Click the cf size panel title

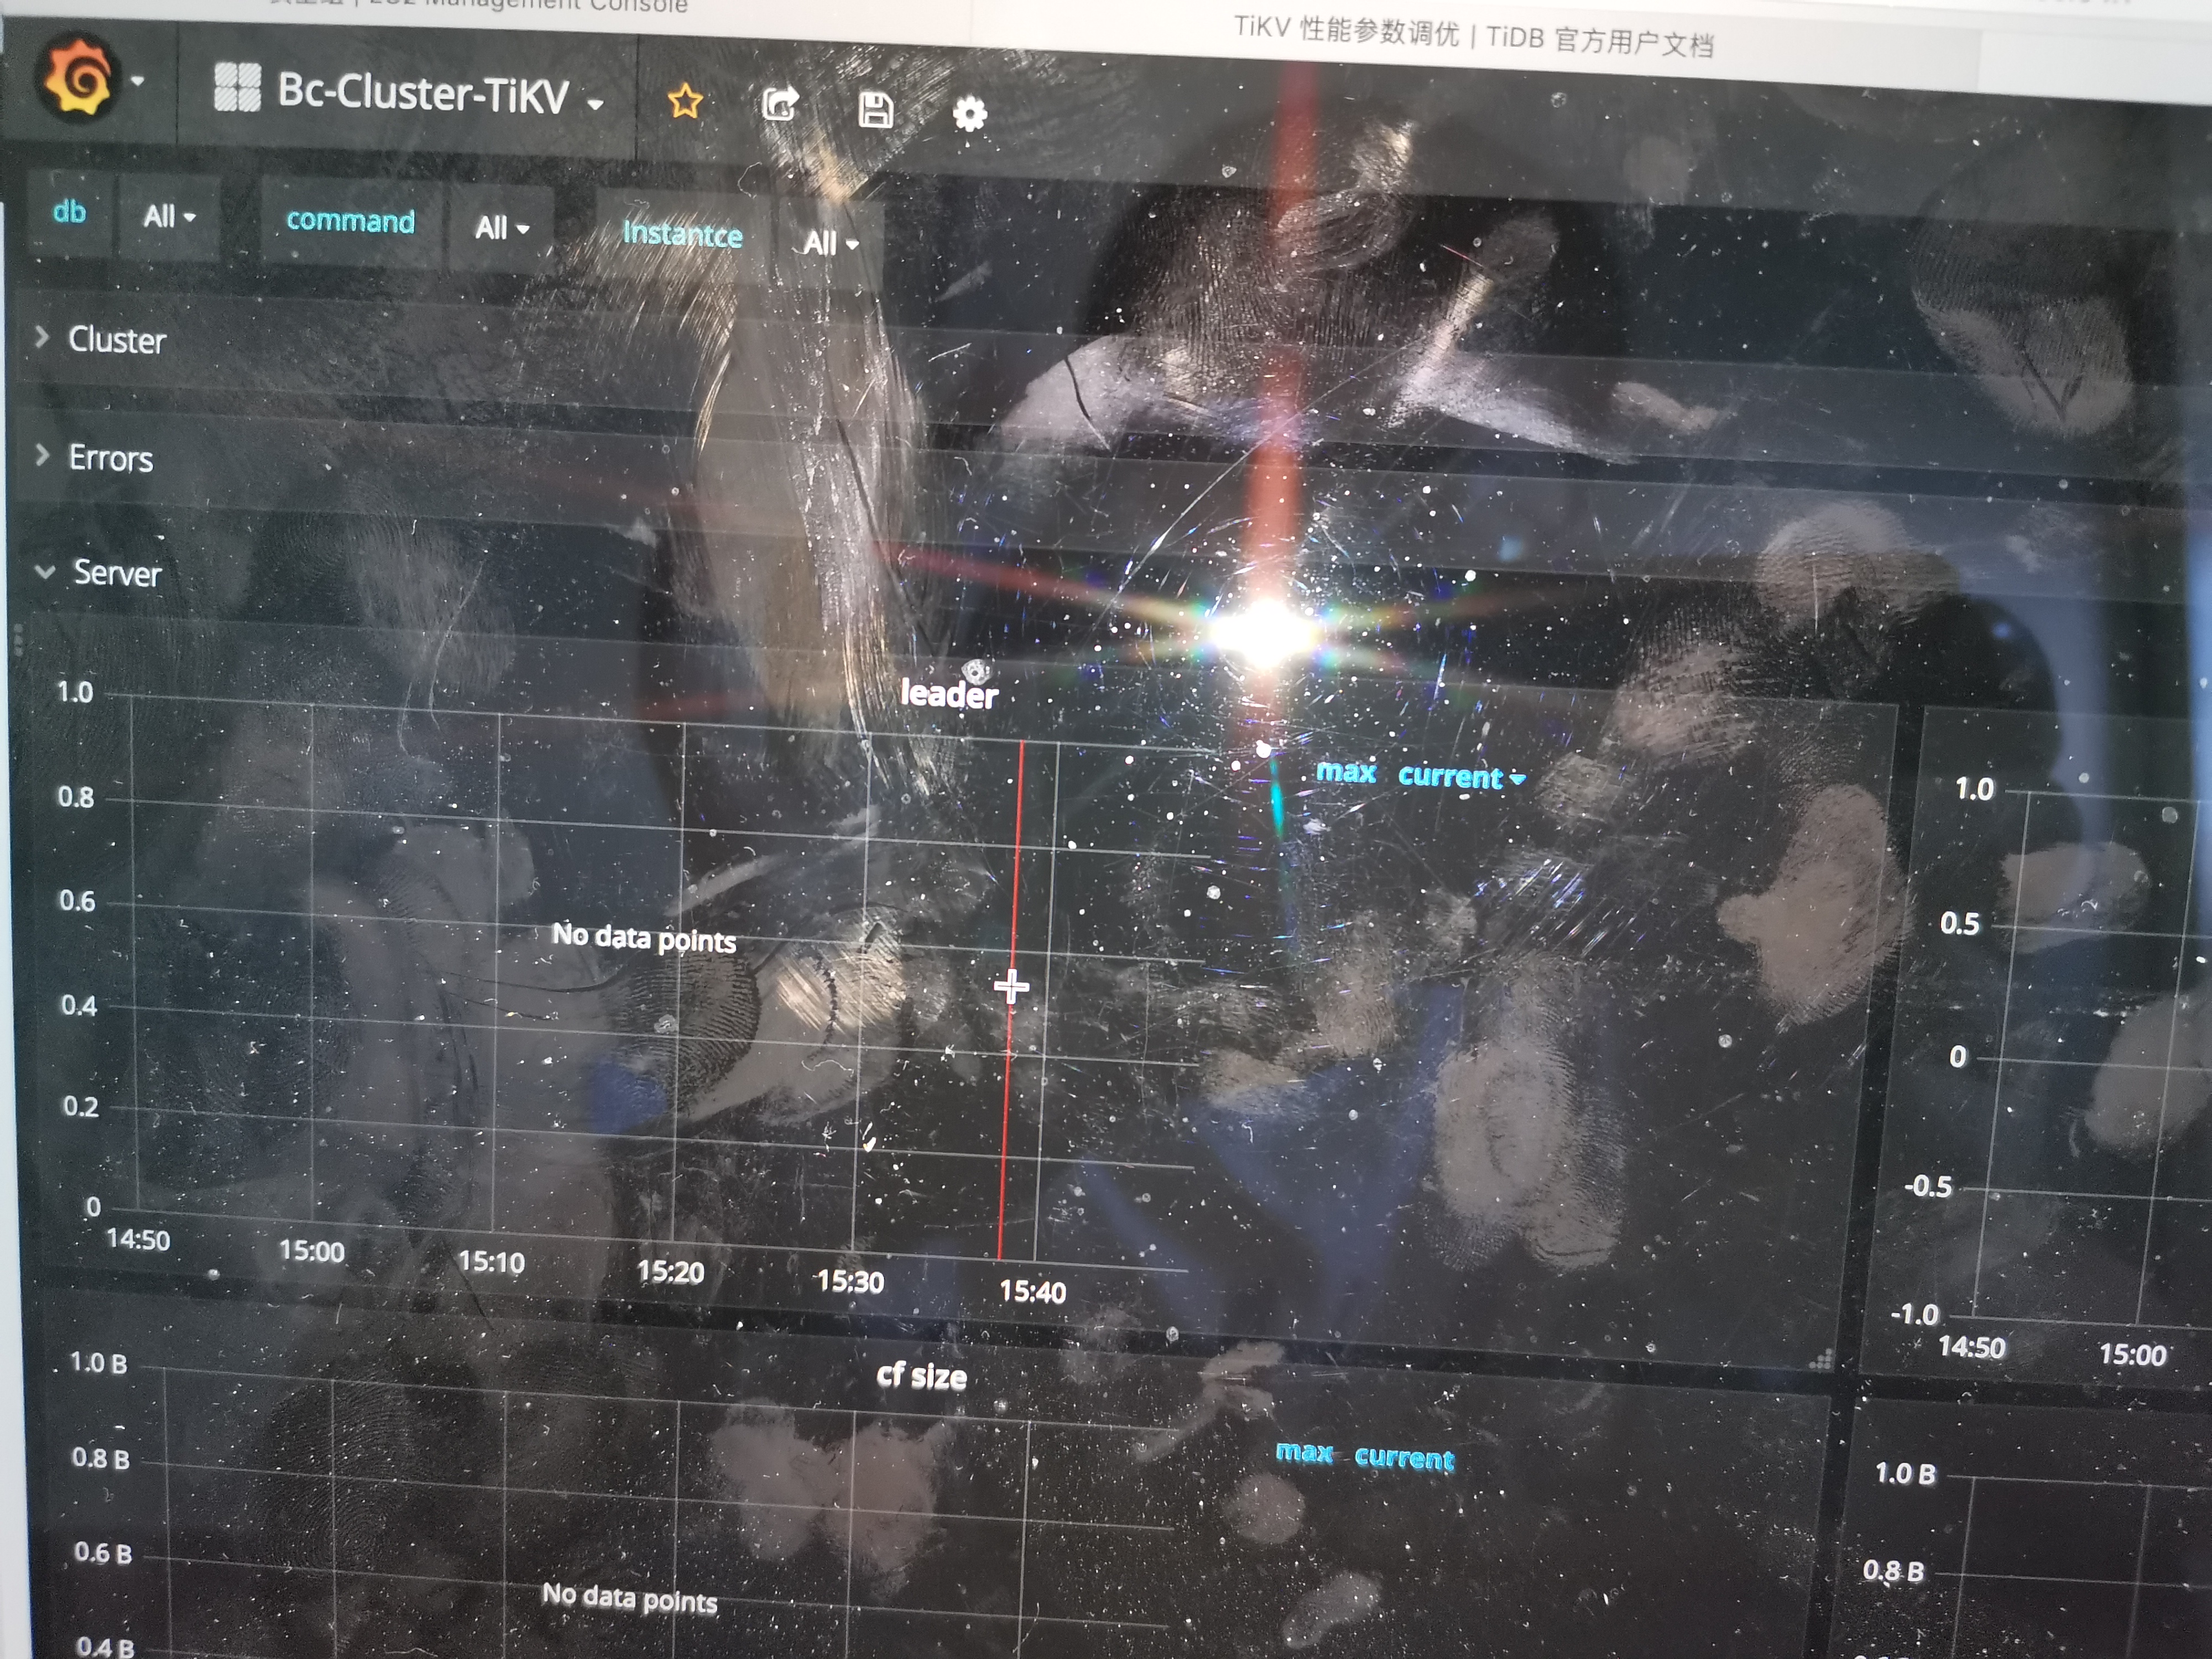click(x=921, y=1376)
